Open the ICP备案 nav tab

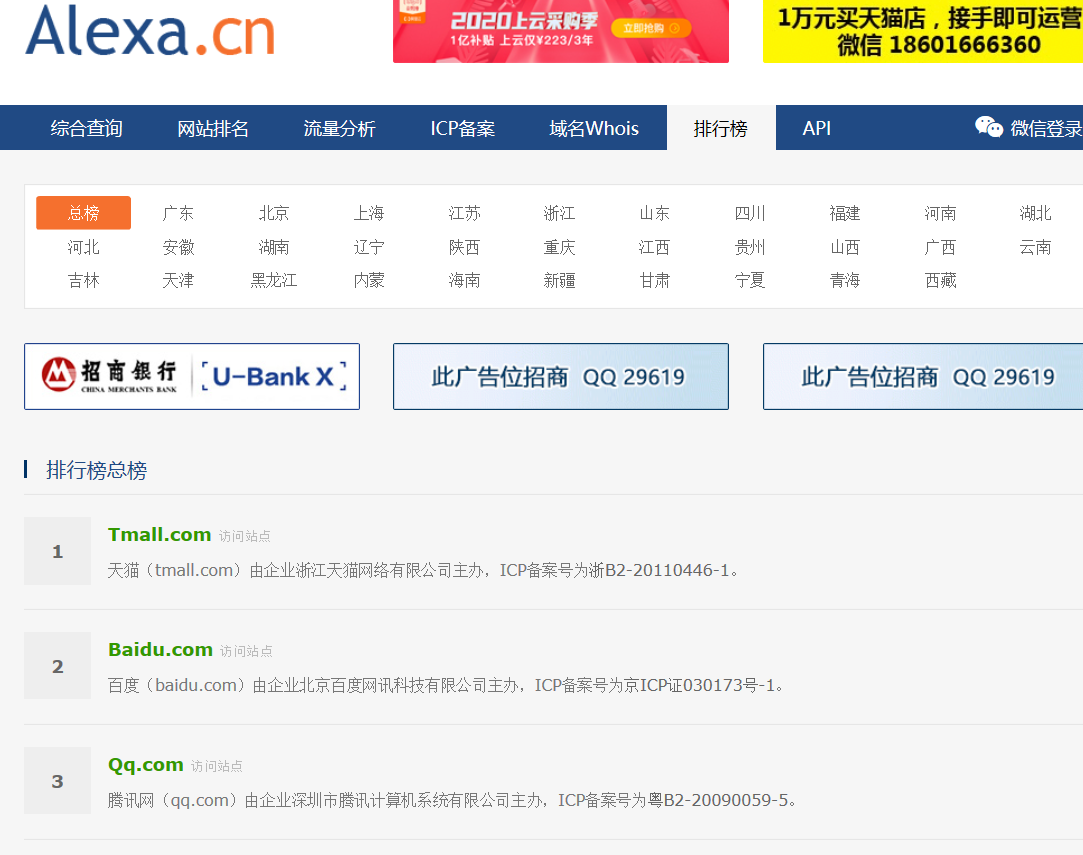463,128
